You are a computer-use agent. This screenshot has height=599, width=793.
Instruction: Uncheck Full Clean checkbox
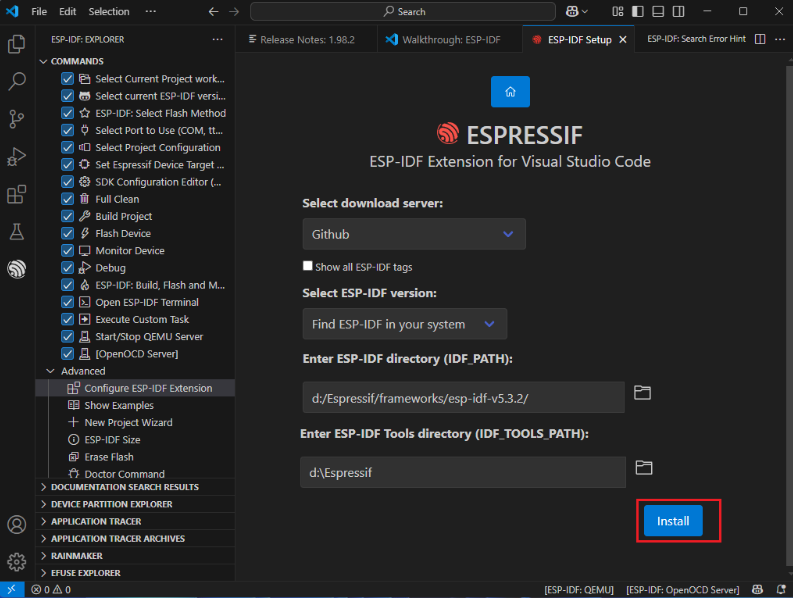point(67,199)
